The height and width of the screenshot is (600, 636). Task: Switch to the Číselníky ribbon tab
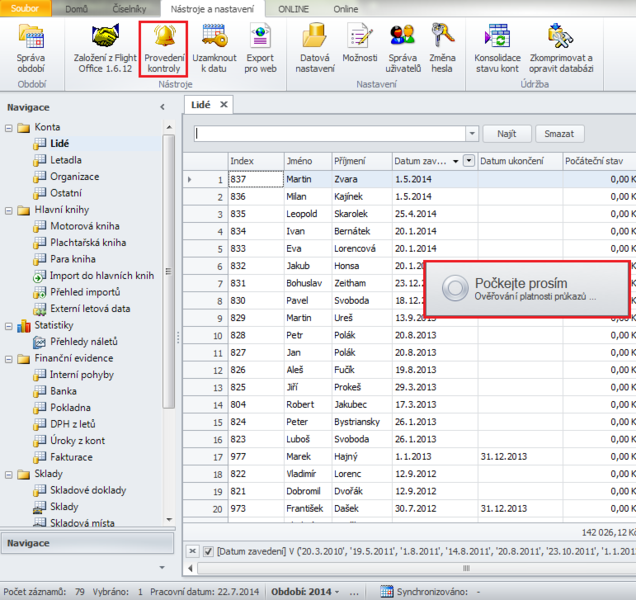132,8
